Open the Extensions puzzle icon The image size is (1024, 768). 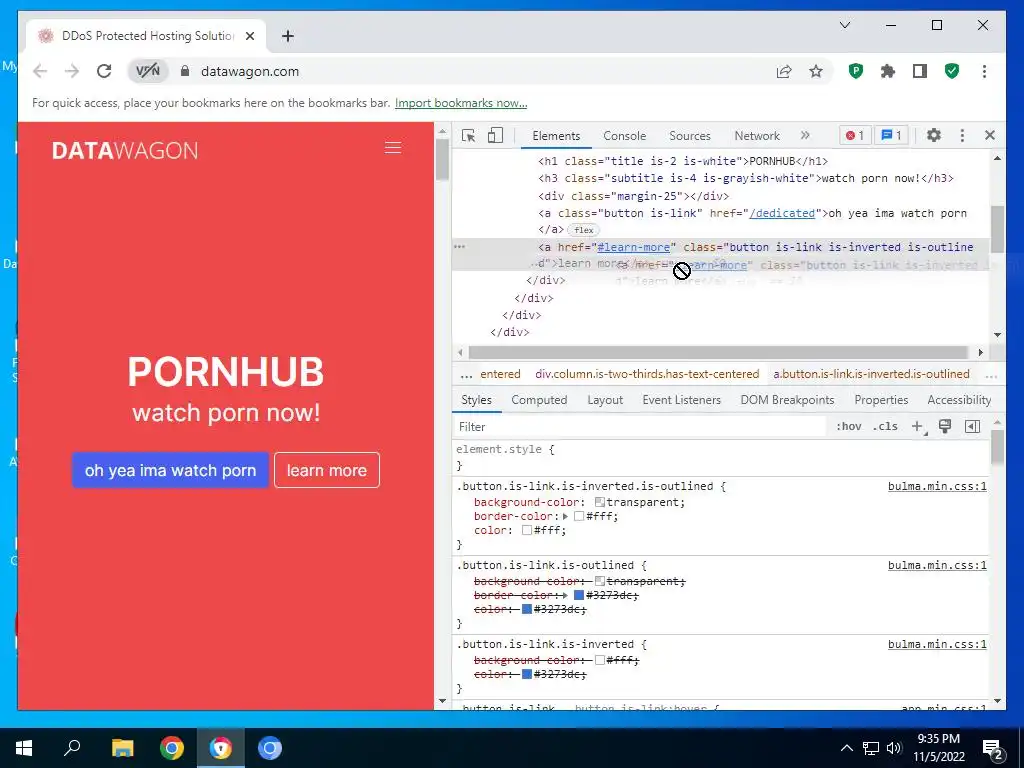click(888, 71)
